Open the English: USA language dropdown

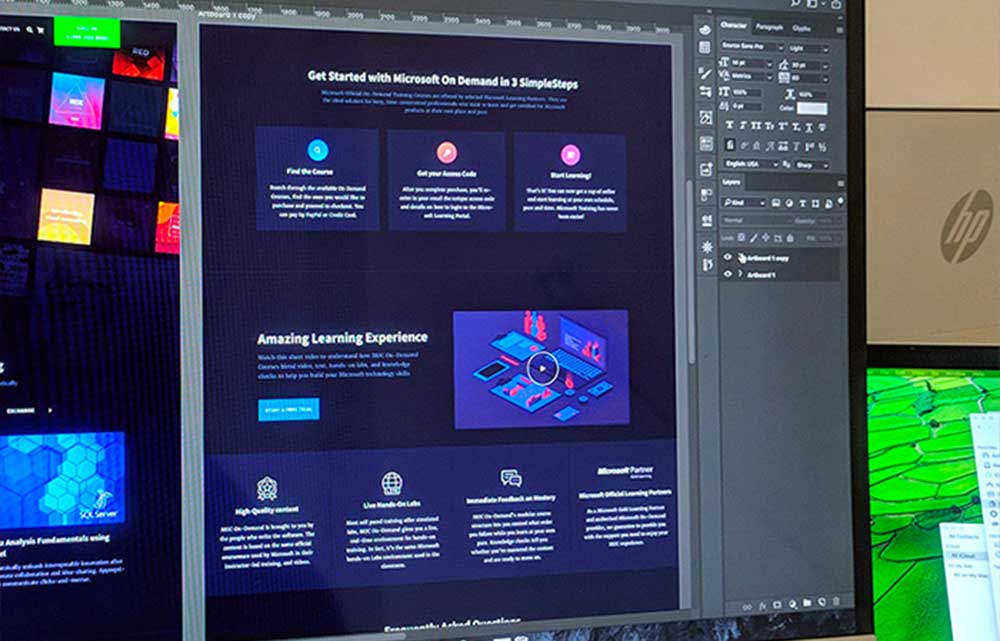coord(751,164)
